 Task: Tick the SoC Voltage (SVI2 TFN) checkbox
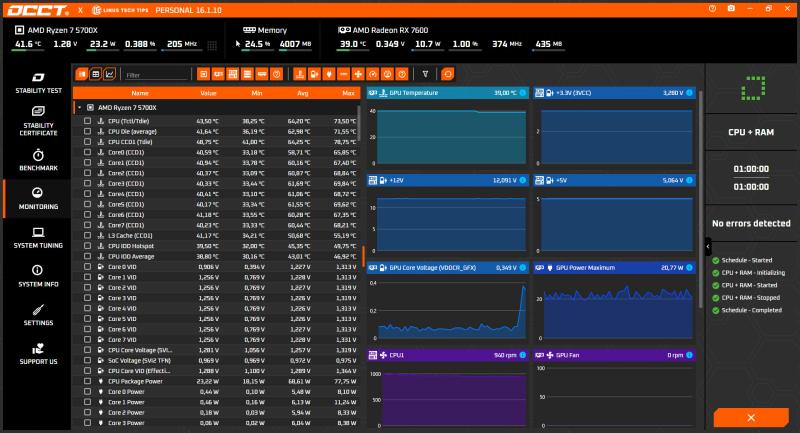point(88,361)
